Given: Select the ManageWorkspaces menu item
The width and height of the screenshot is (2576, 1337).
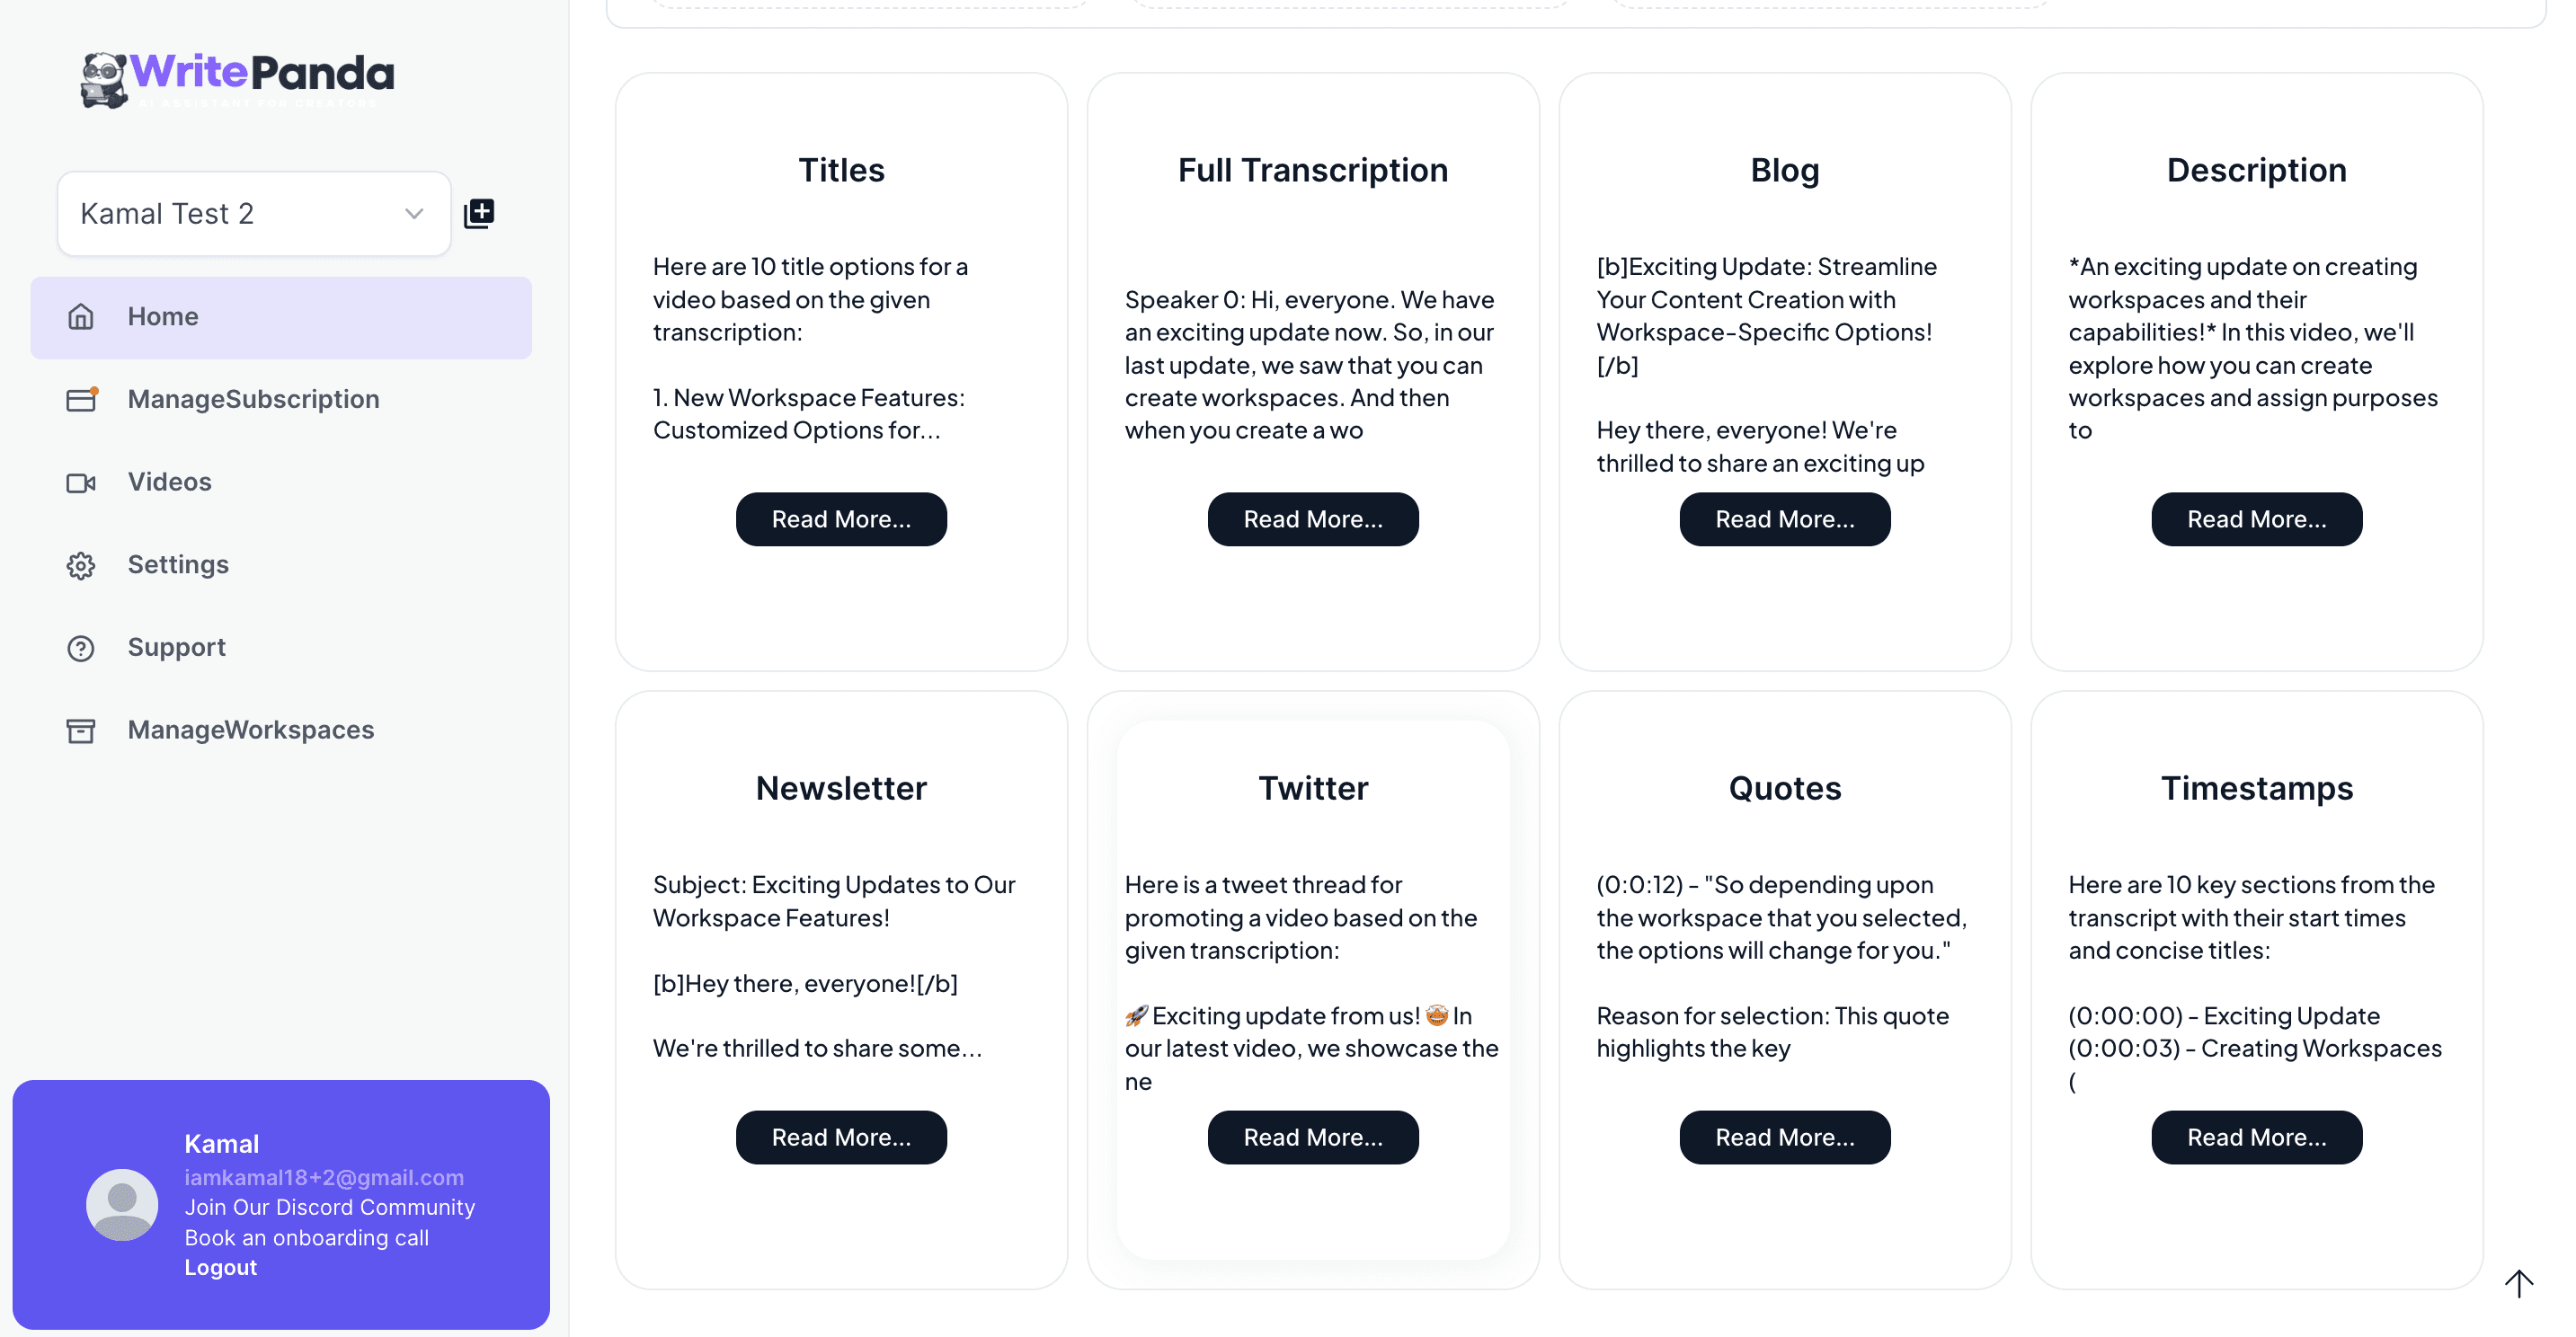Looking at the screenshot, I should 281,731.
